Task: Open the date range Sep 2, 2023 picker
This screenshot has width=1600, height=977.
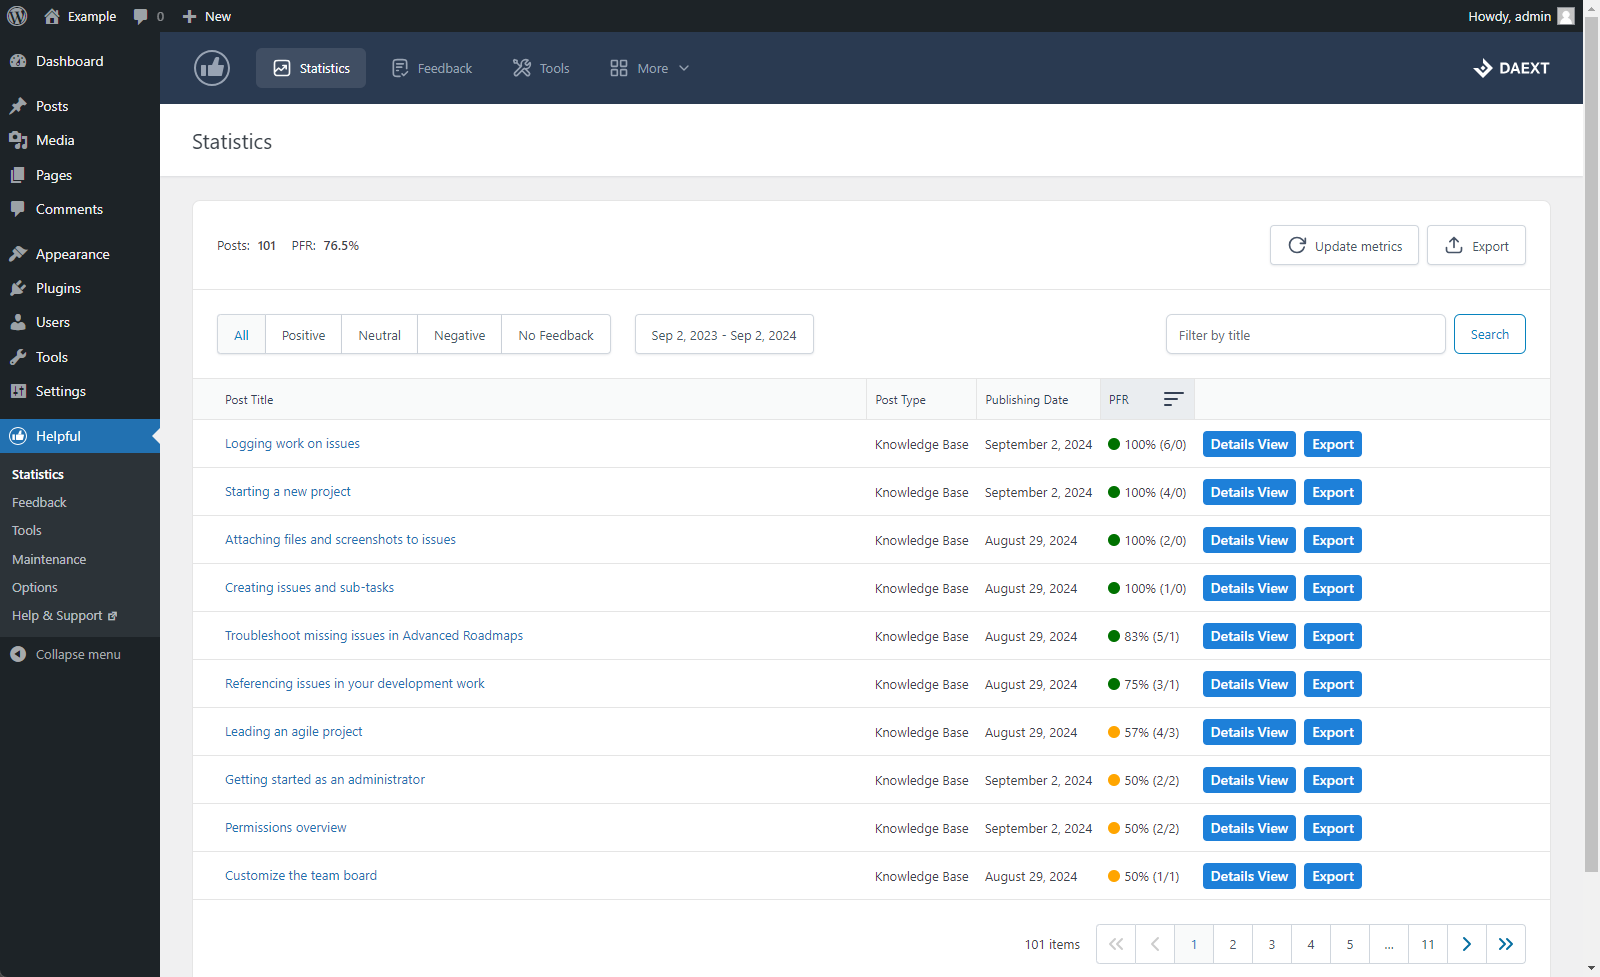Action: pyautogui.click(x=724, y=335)
